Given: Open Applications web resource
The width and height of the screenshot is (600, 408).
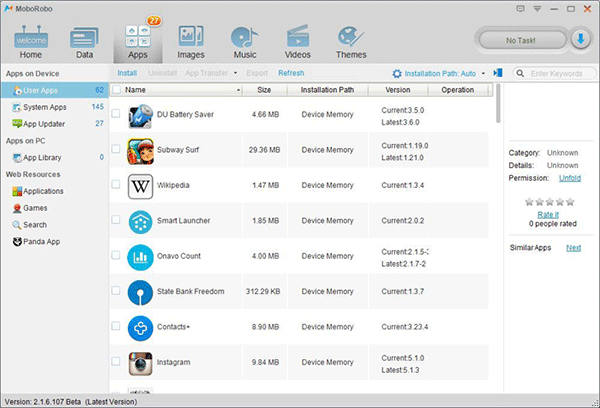Looking at the screenshot, I should [x=38, y=191].
